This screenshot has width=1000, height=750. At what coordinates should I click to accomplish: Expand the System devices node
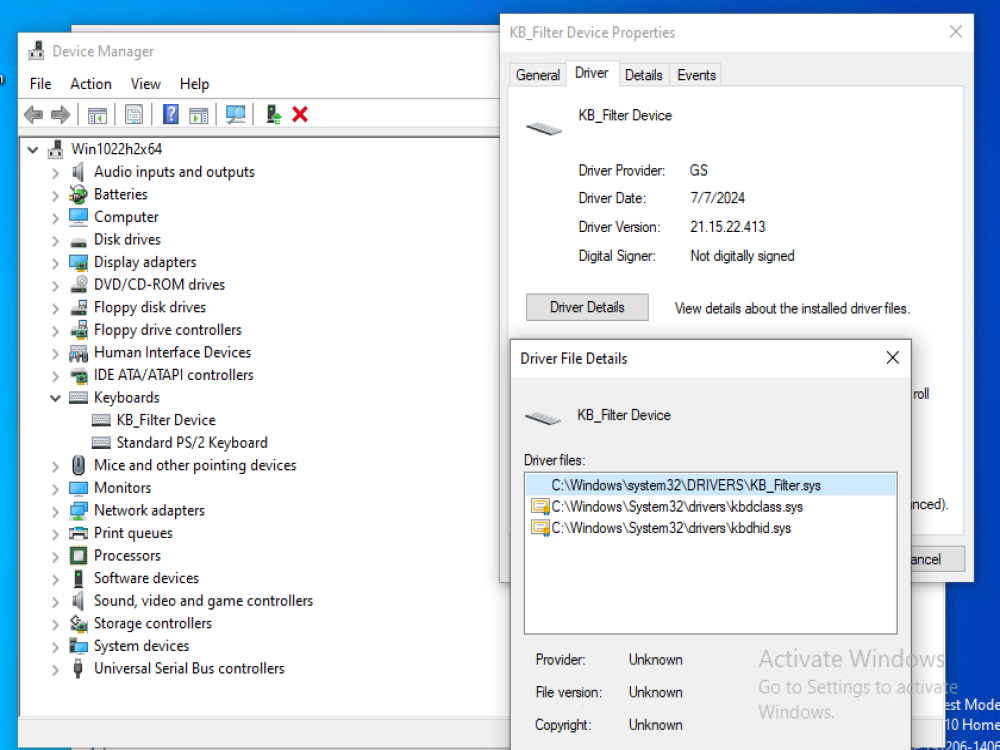[55, 647]
